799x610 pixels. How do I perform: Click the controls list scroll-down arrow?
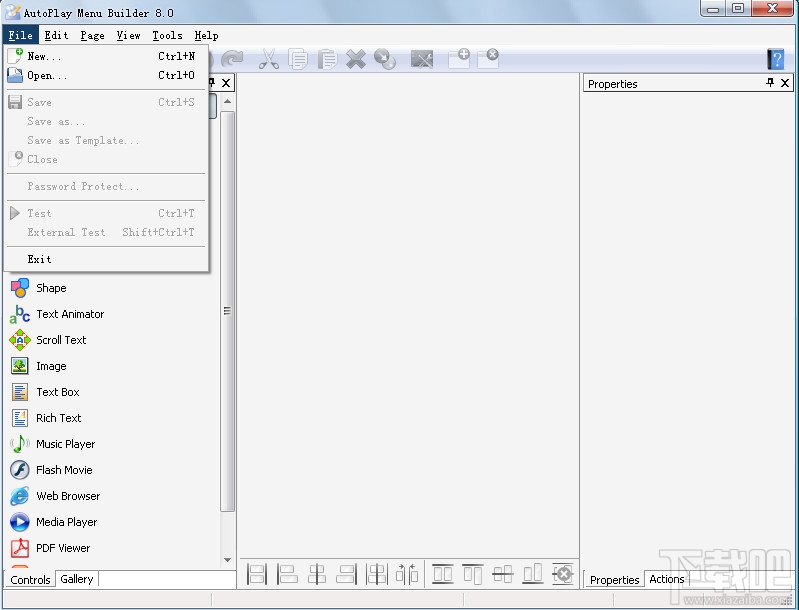(227, 560)
